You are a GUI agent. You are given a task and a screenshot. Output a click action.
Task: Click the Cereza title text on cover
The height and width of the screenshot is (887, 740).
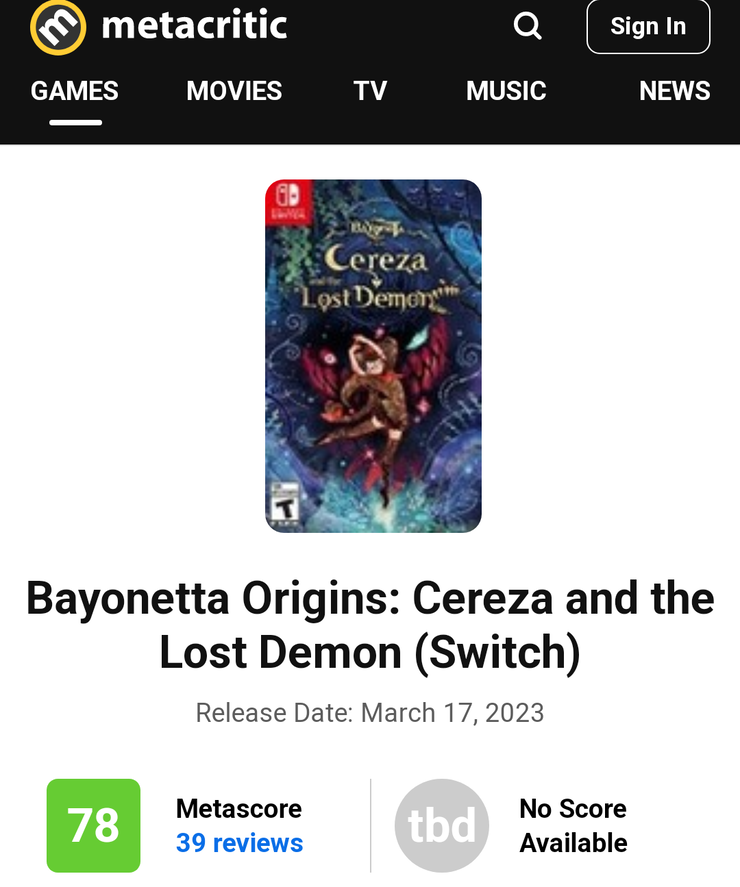click(x=375, y=260)
